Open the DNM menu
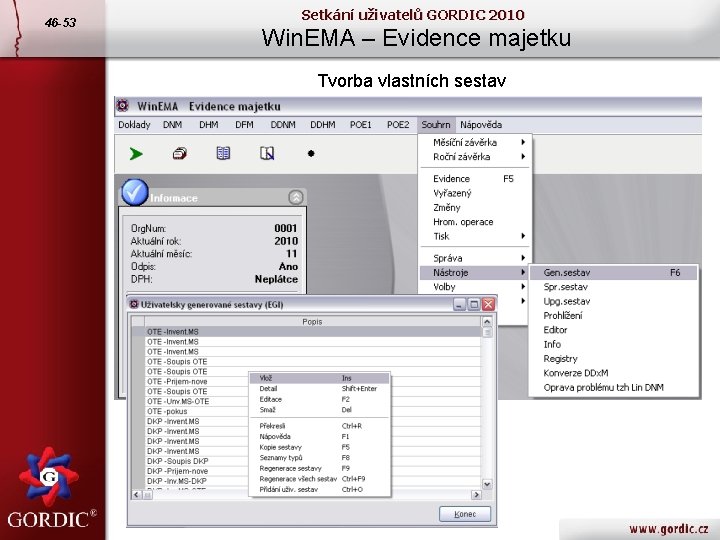 tap(173, 125)
